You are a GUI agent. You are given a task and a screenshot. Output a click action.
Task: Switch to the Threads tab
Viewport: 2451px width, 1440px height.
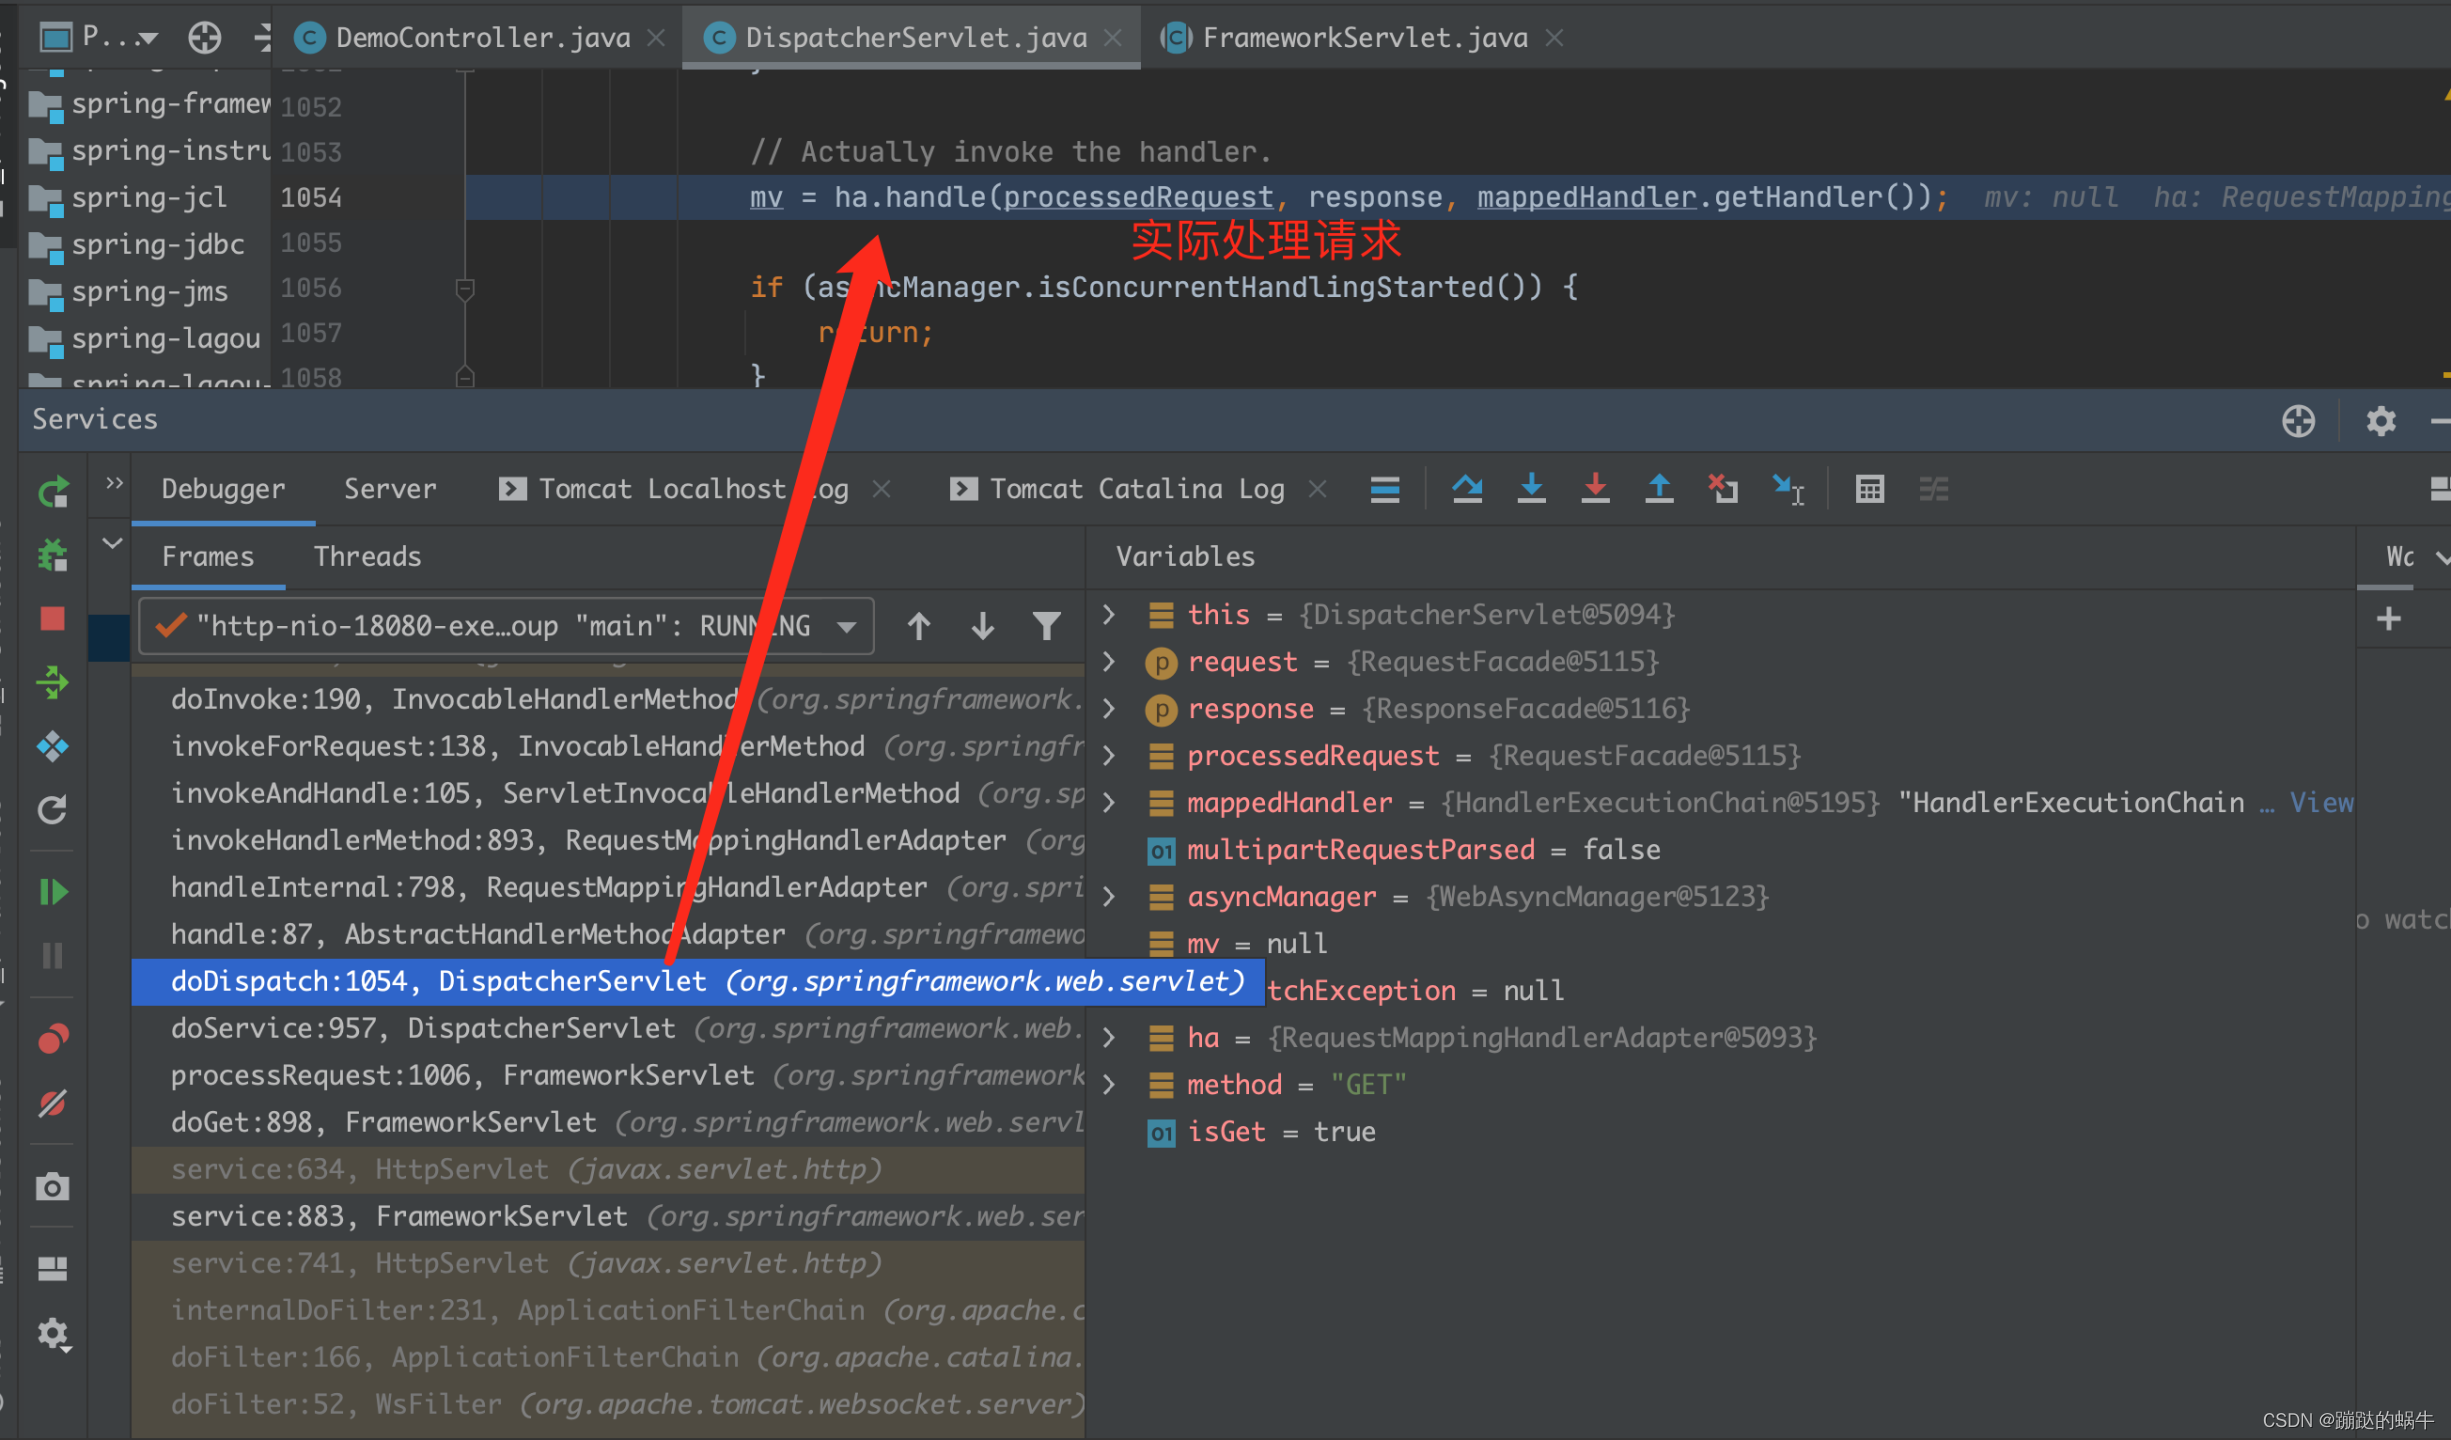pyautogui.click(x=367, y=556)
